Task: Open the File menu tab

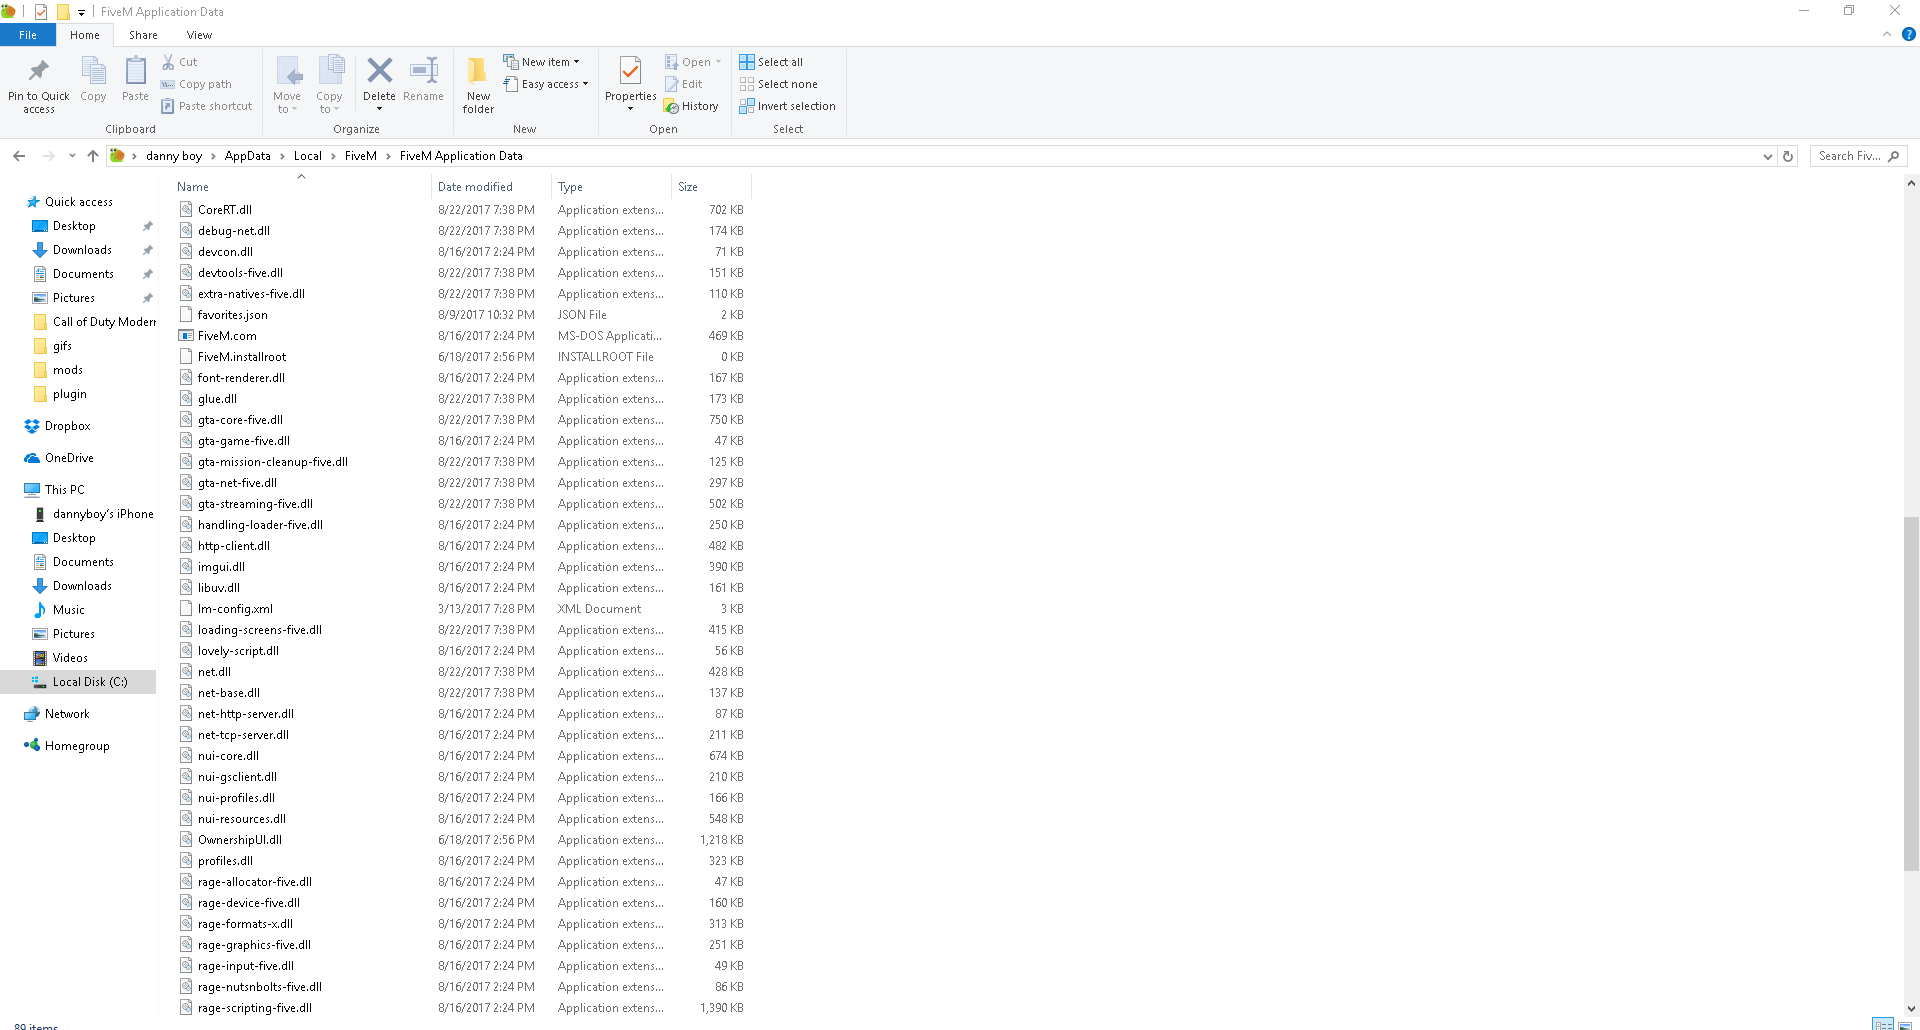Action: [x=28, y=35]
